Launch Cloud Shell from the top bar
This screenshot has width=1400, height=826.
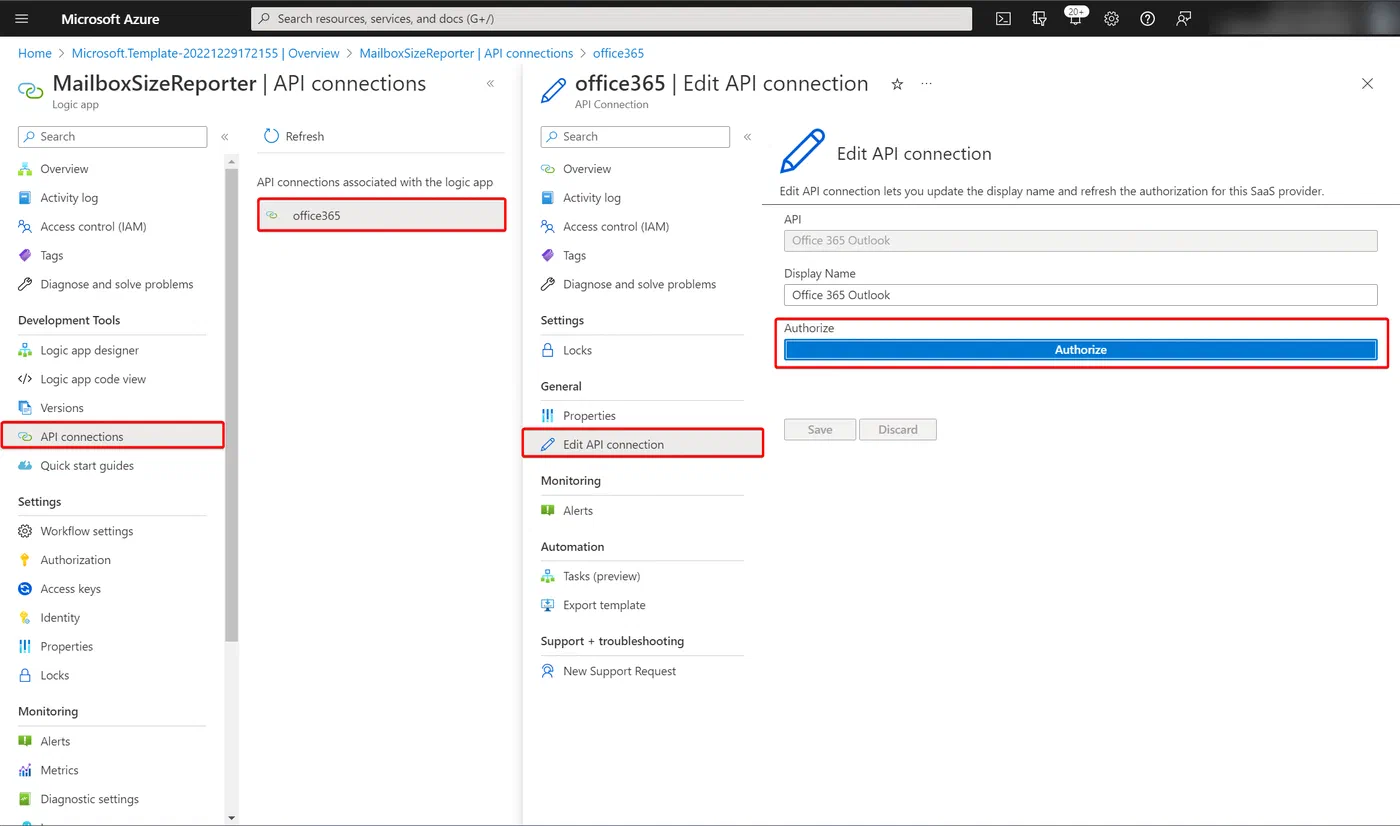pyautogui.click(x=1003, y=19)
